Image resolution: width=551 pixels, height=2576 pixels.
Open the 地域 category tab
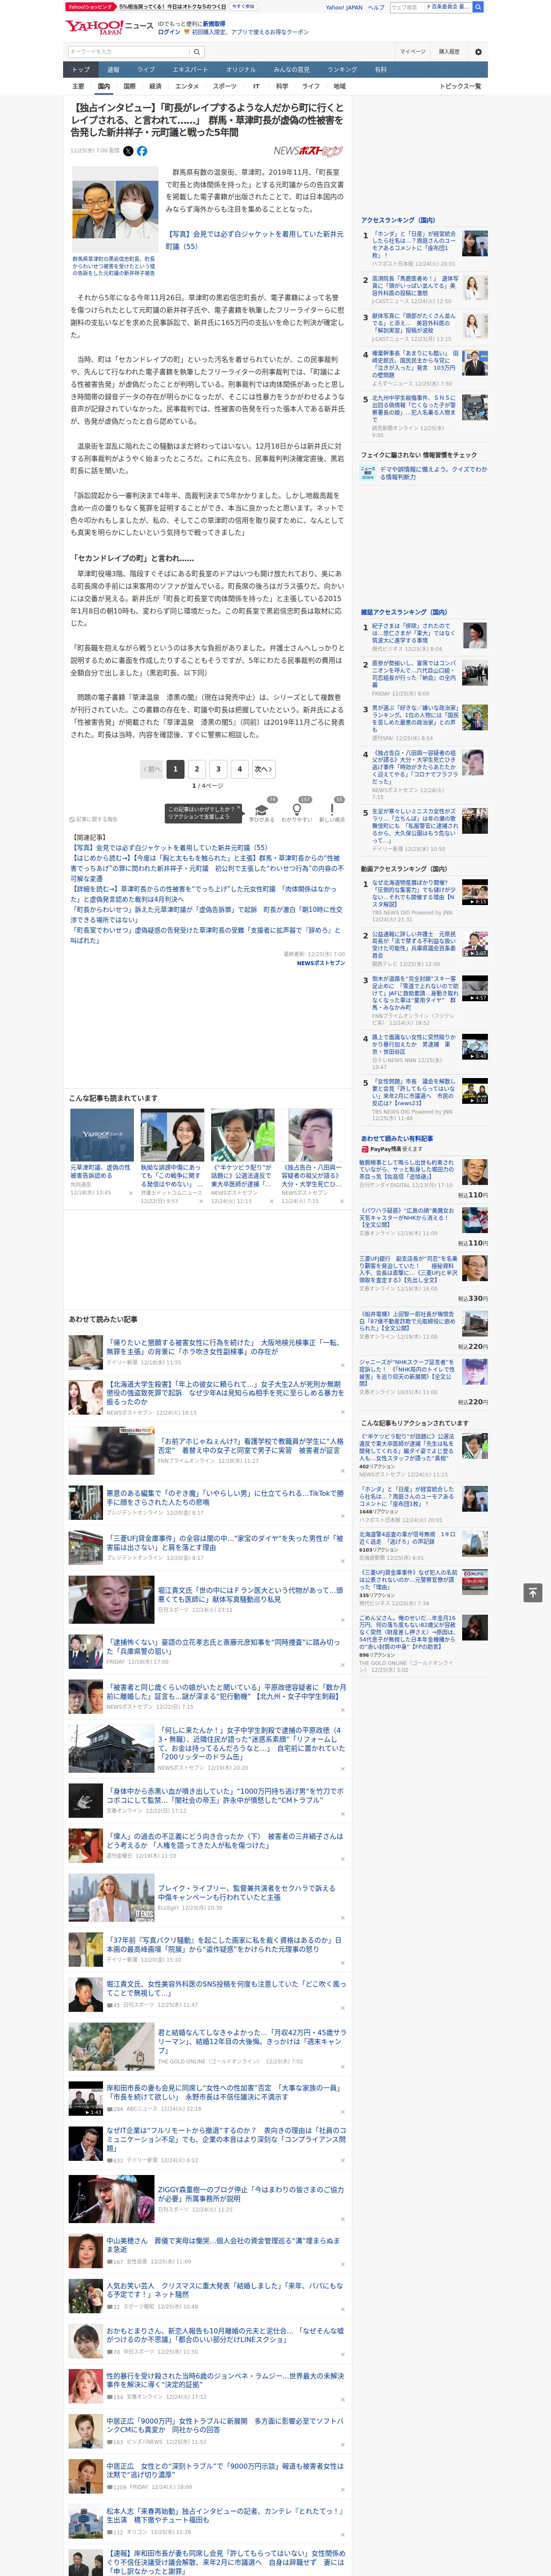[339, 86]
